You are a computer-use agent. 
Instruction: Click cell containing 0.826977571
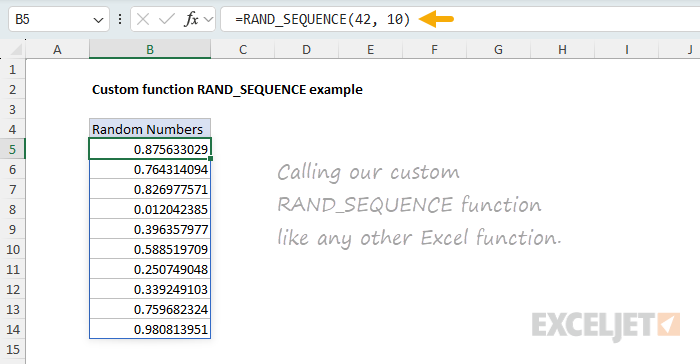point(150,189)
